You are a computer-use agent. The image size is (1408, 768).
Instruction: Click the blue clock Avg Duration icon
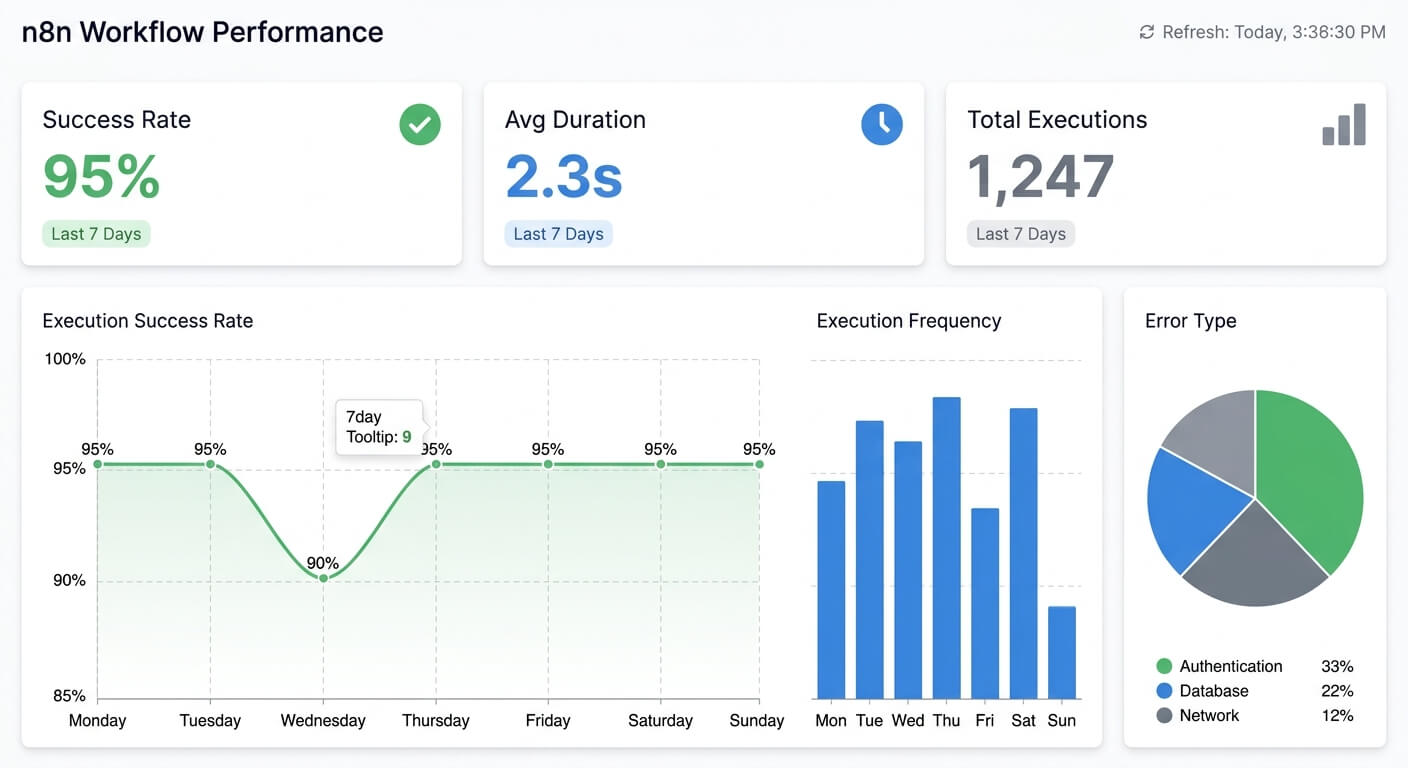[882, 125]
